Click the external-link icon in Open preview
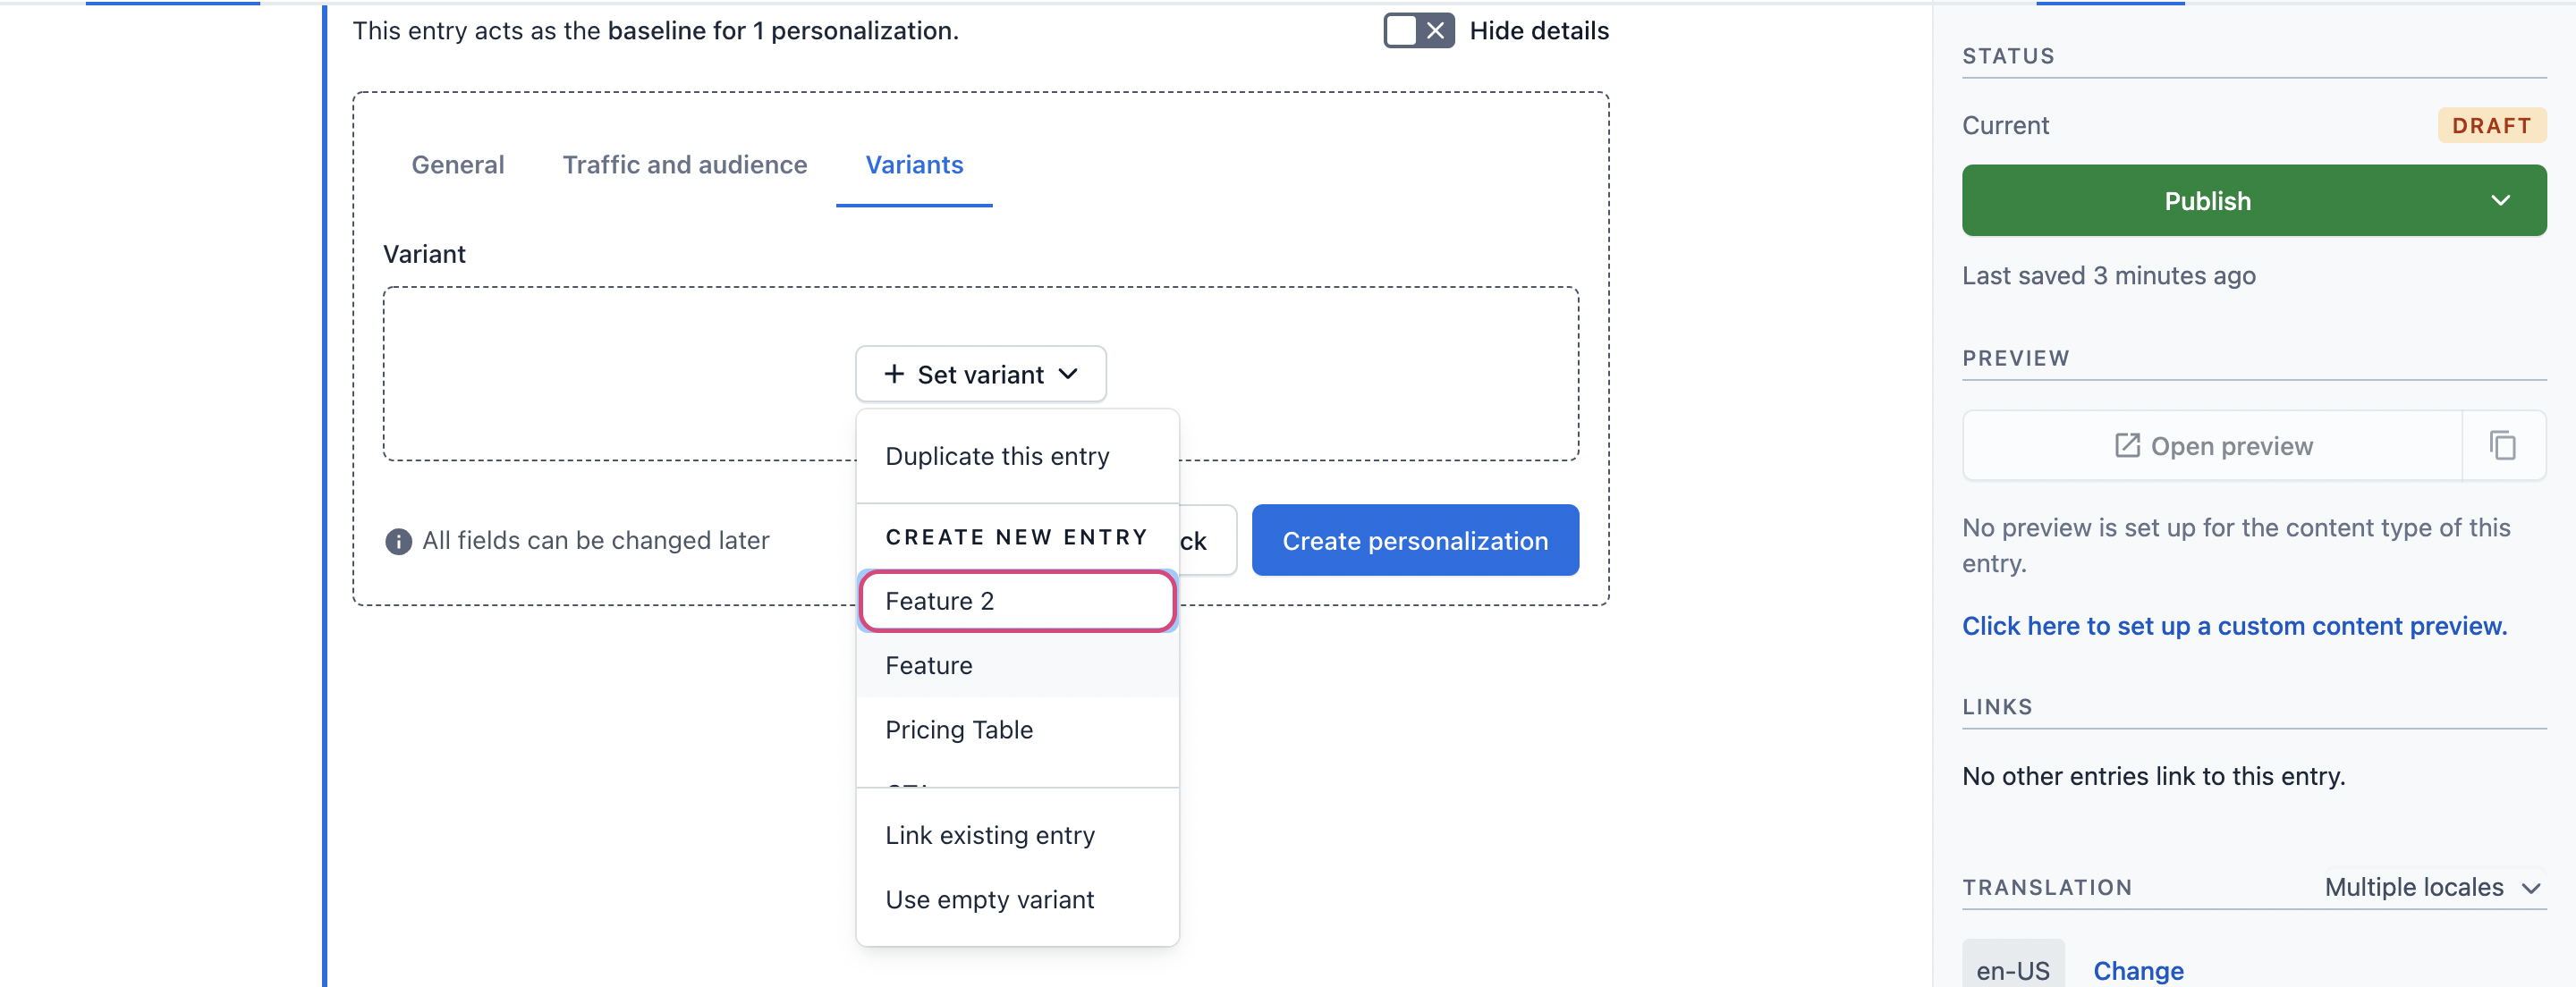Screen dimensions: 2576x987 point(2127,445)
